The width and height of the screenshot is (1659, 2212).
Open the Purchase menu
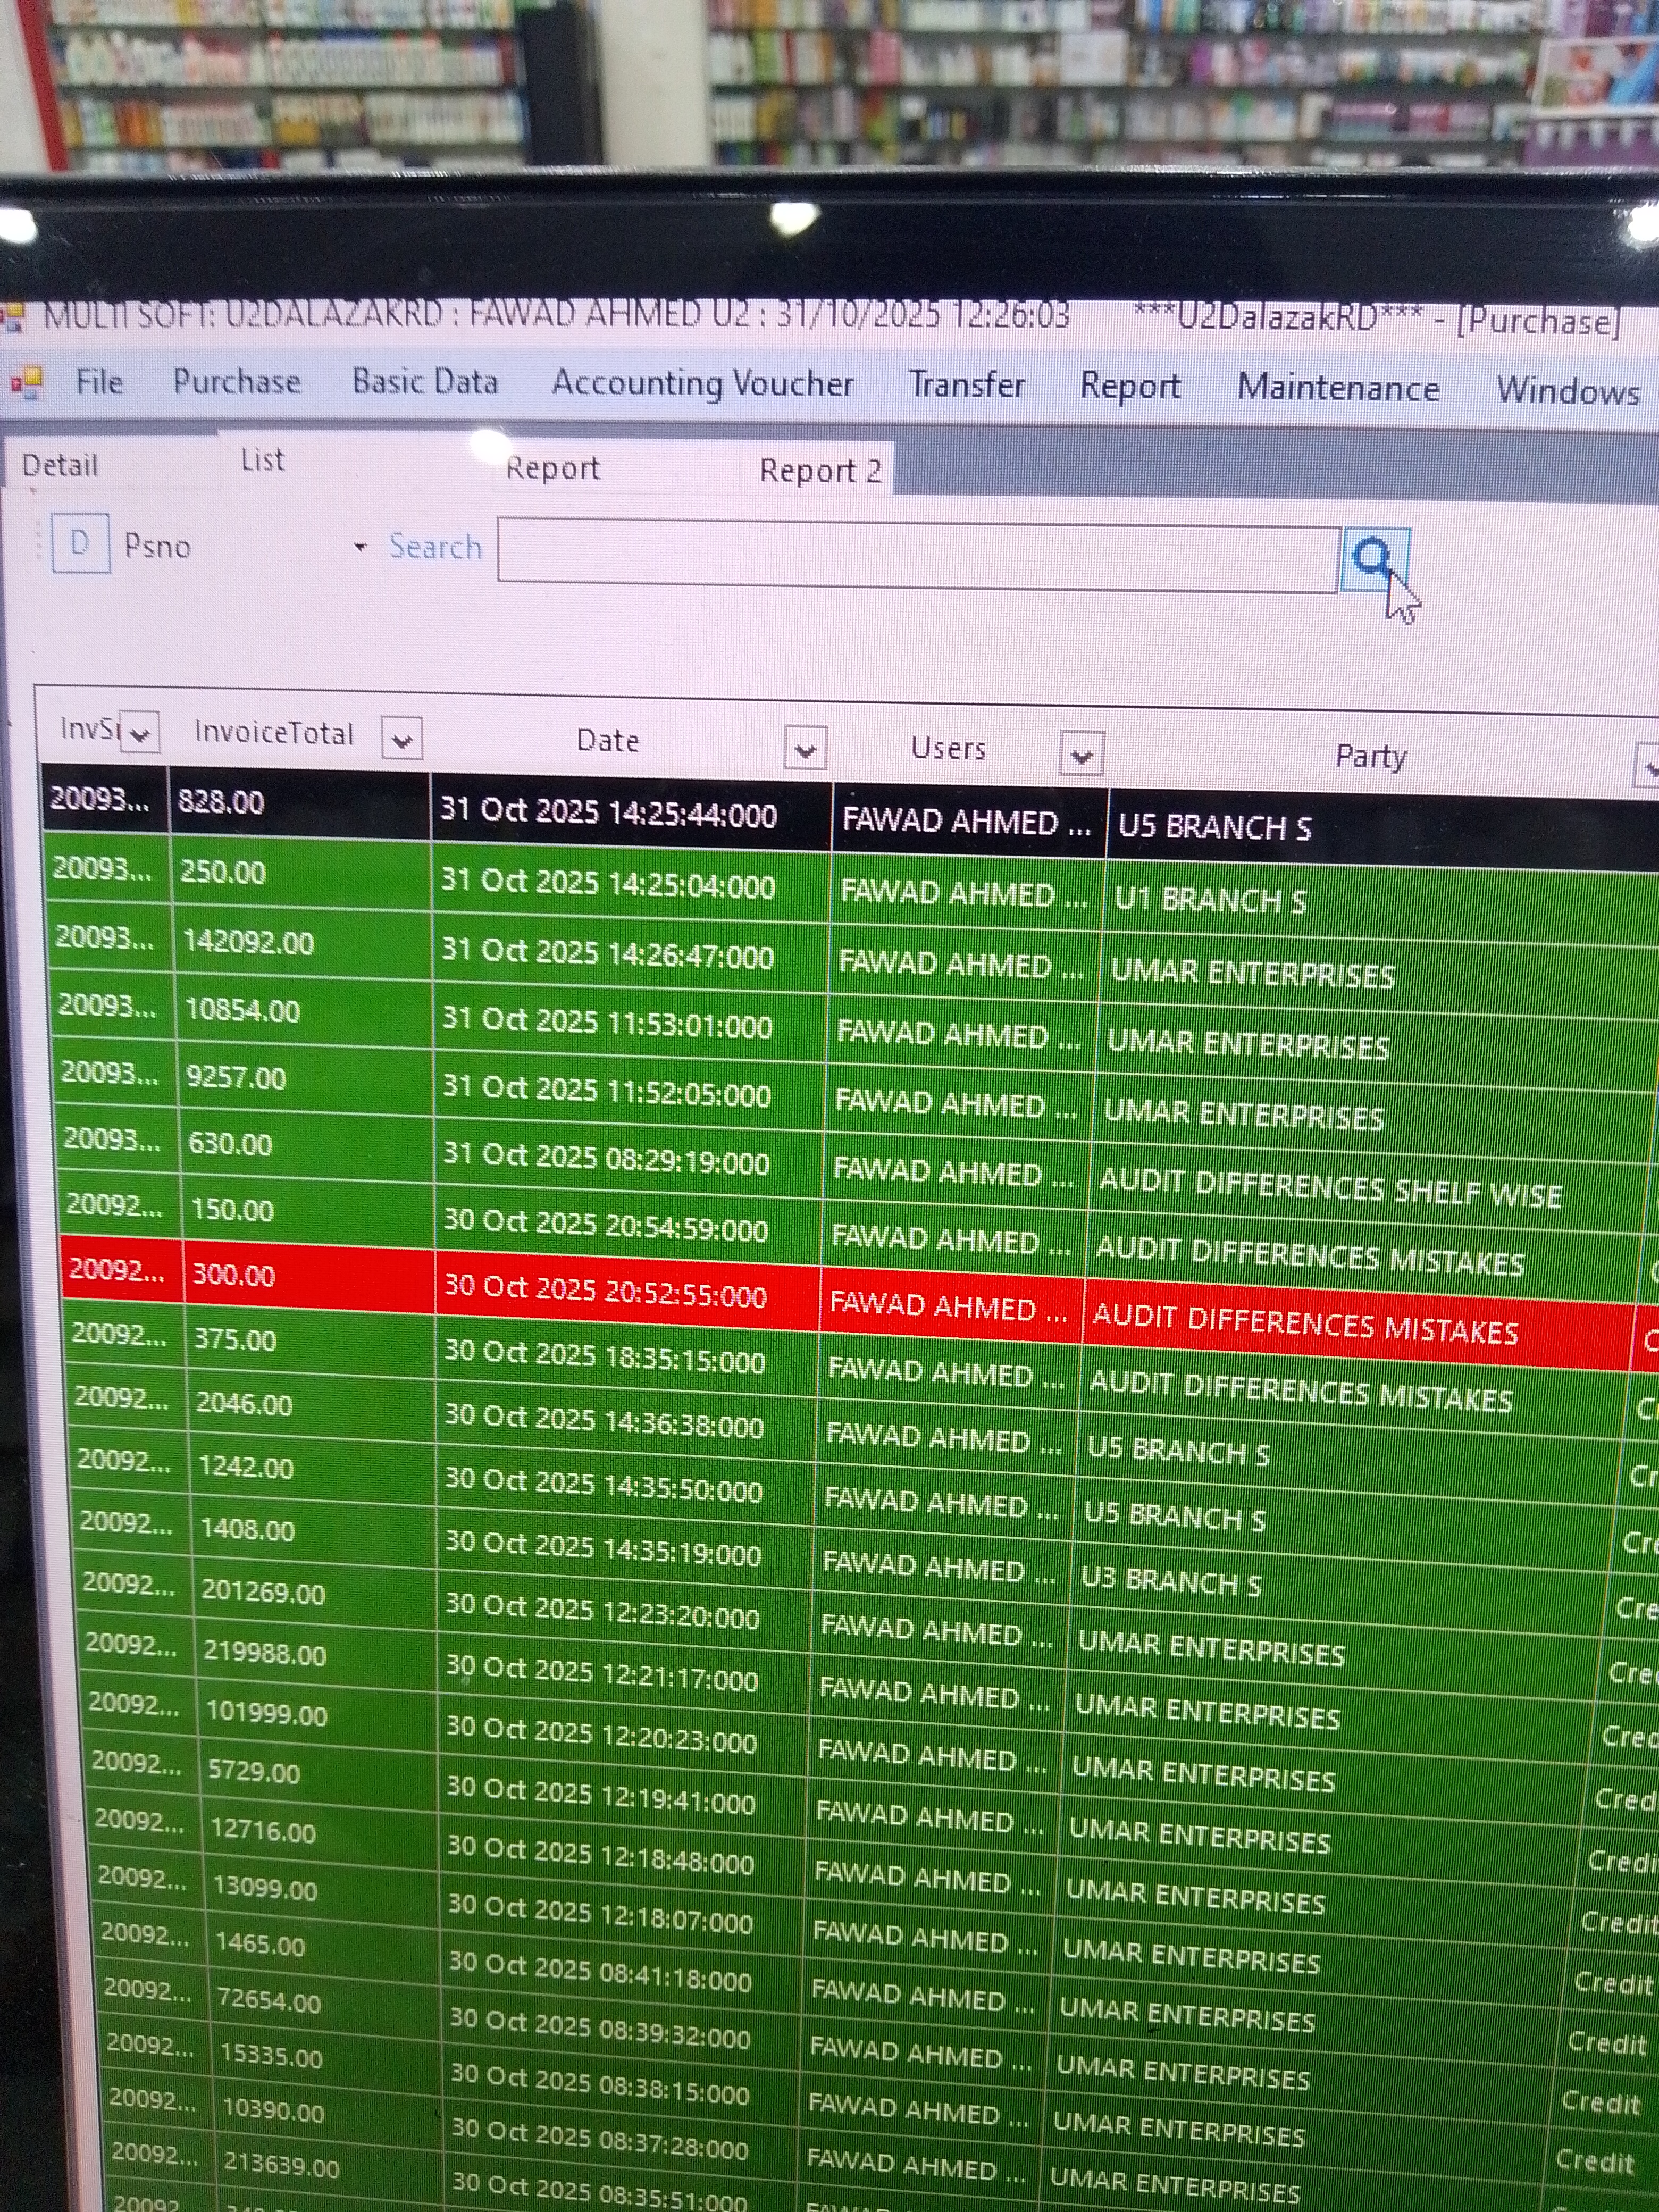coord(236,382)
